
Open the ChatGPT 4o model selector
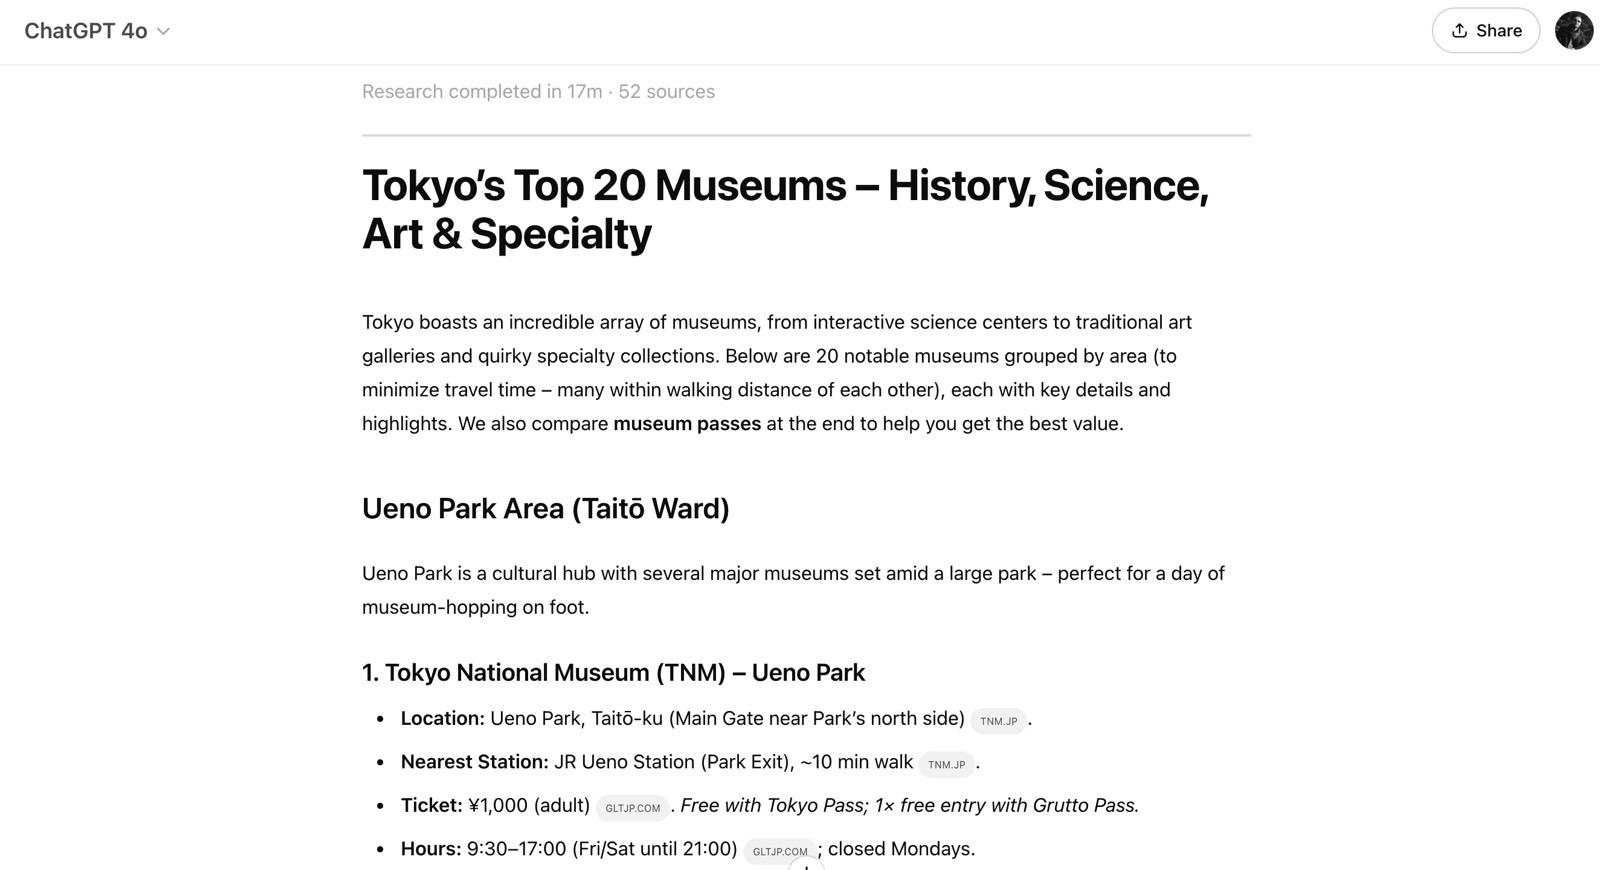click(x=97, y=31)
